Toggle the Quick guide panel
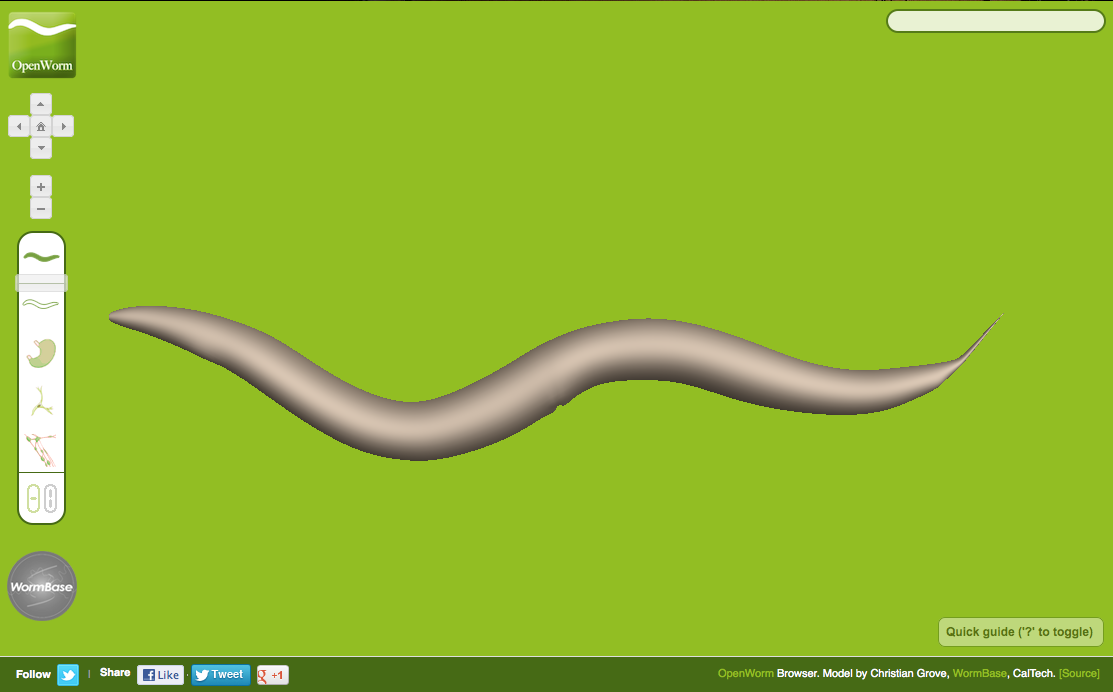Screen dimensions: 1113x692 [1020, 632]
